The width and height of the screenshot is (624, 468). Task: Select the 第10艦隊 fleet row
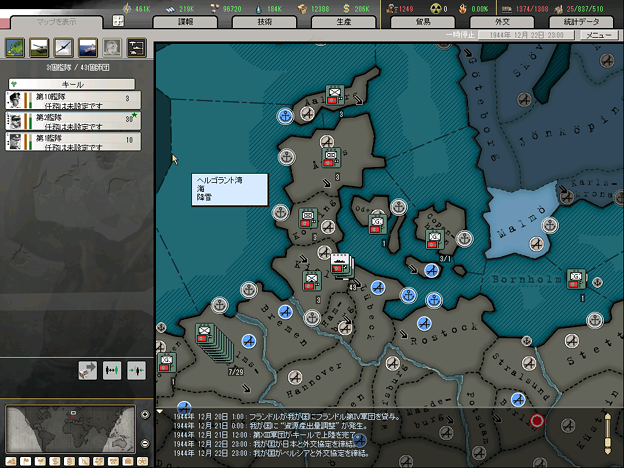tap(73, 100)
